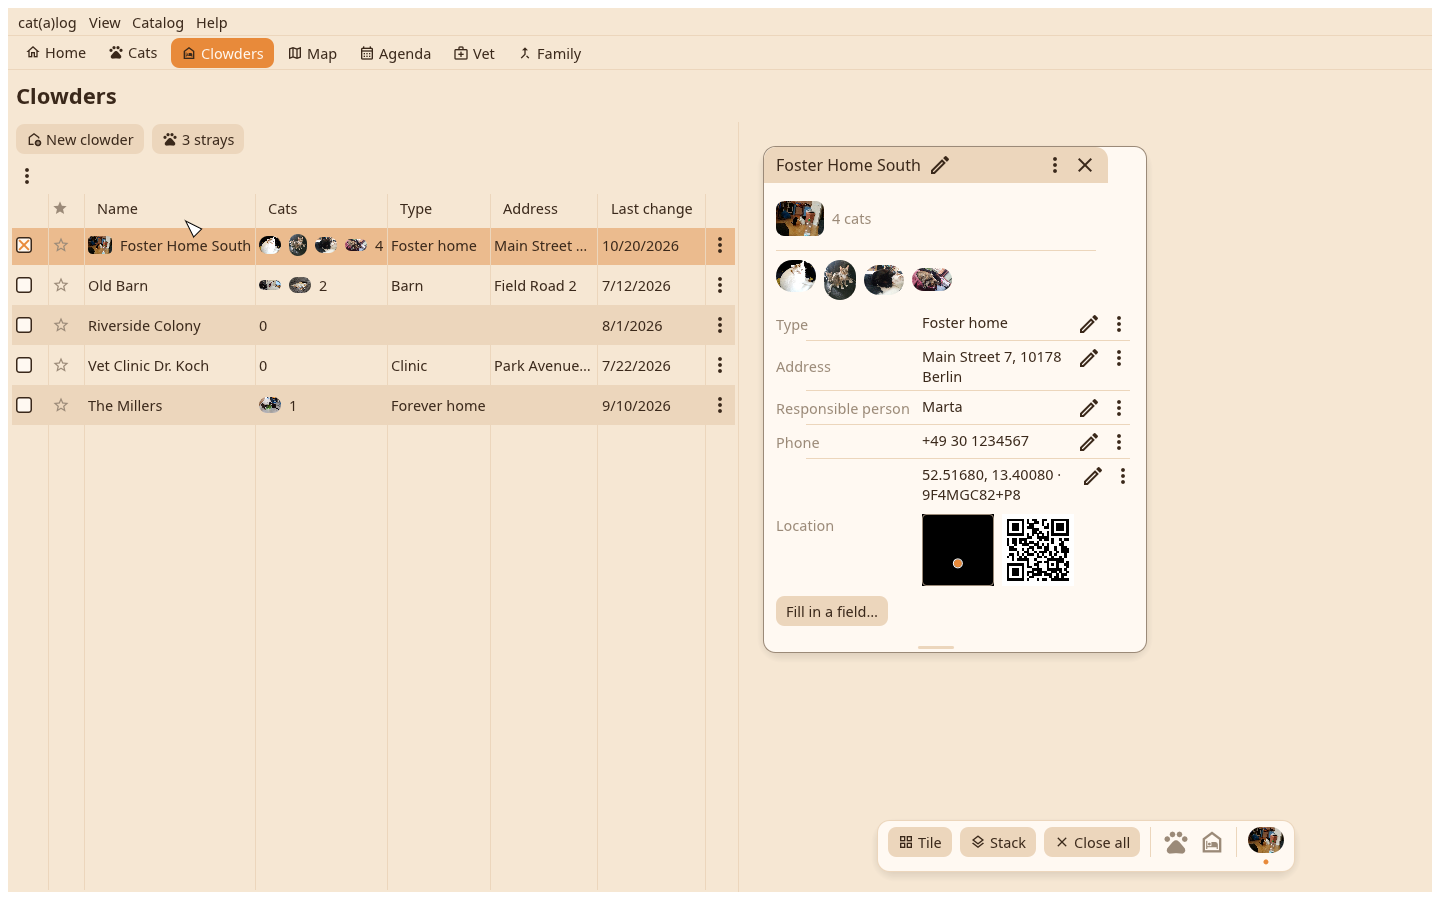Tick the checkbox for The Millers
The height and width of the screenshot is (900, 1440).
(x=24, y=405)
